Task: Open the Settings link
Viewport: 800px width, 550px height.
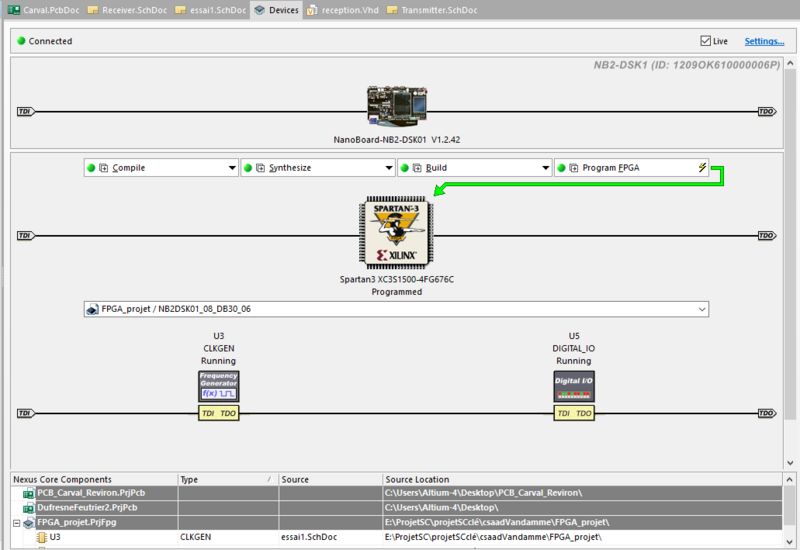Action: 763,41
